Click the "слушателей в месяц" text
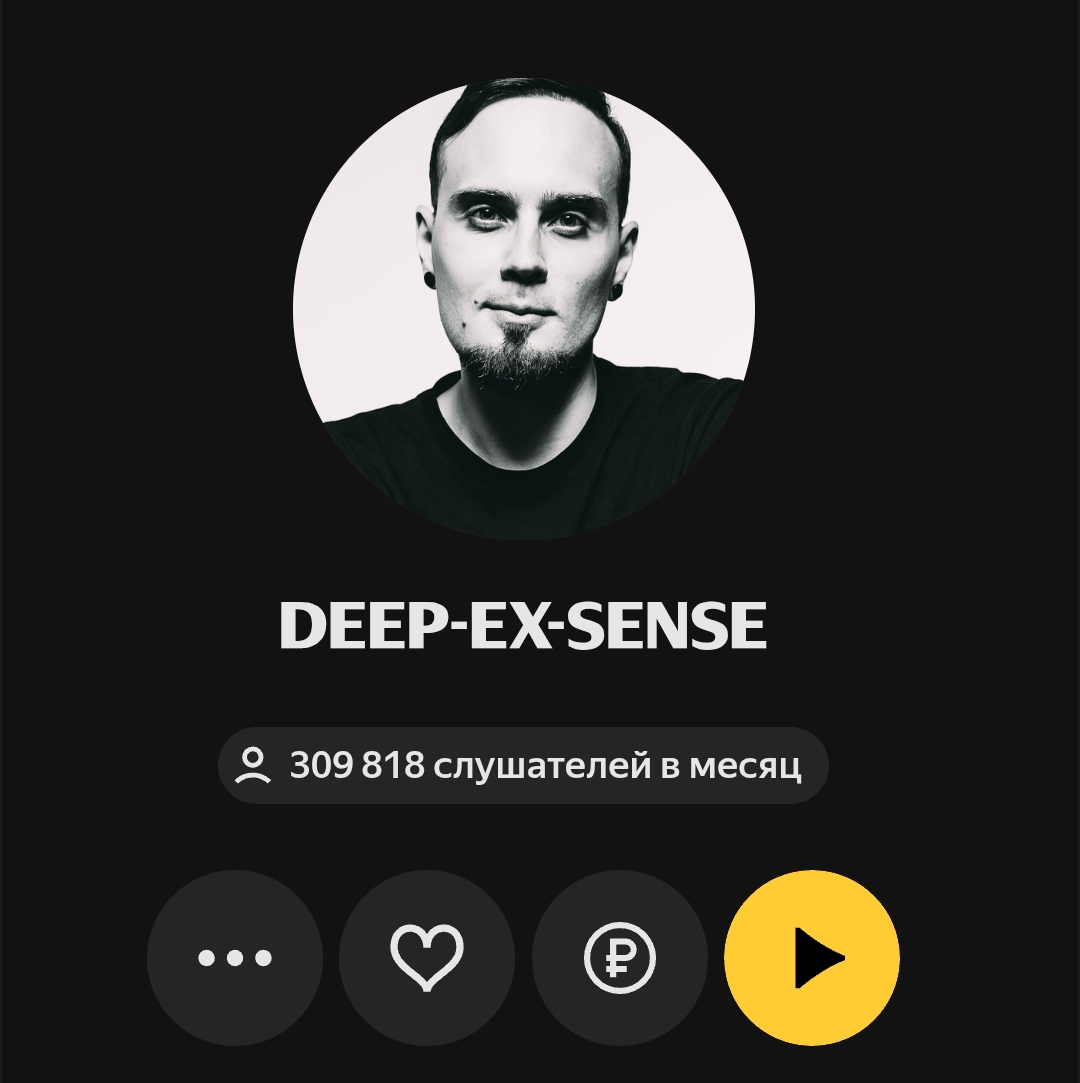This screenshot has height=1083, width=1080. click(617, 766)
